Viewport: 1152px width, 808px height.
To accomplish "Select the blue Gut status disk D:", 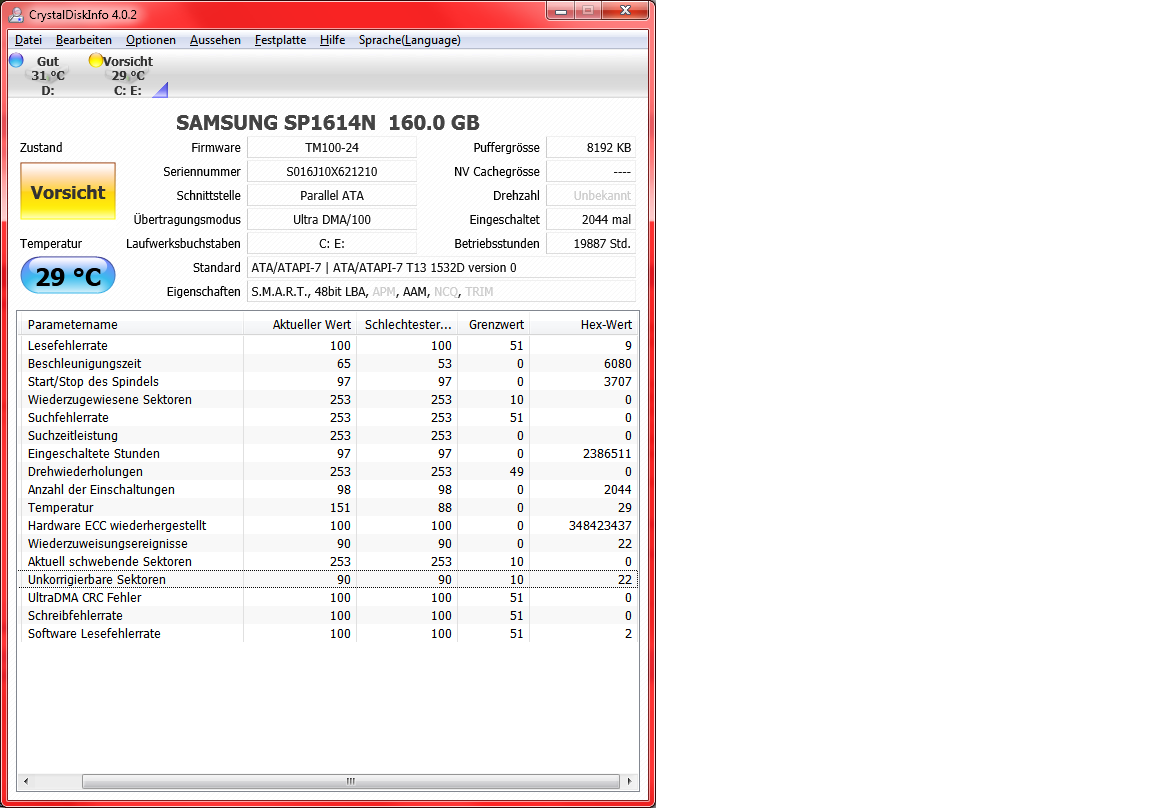I will [x=40, y=75].
